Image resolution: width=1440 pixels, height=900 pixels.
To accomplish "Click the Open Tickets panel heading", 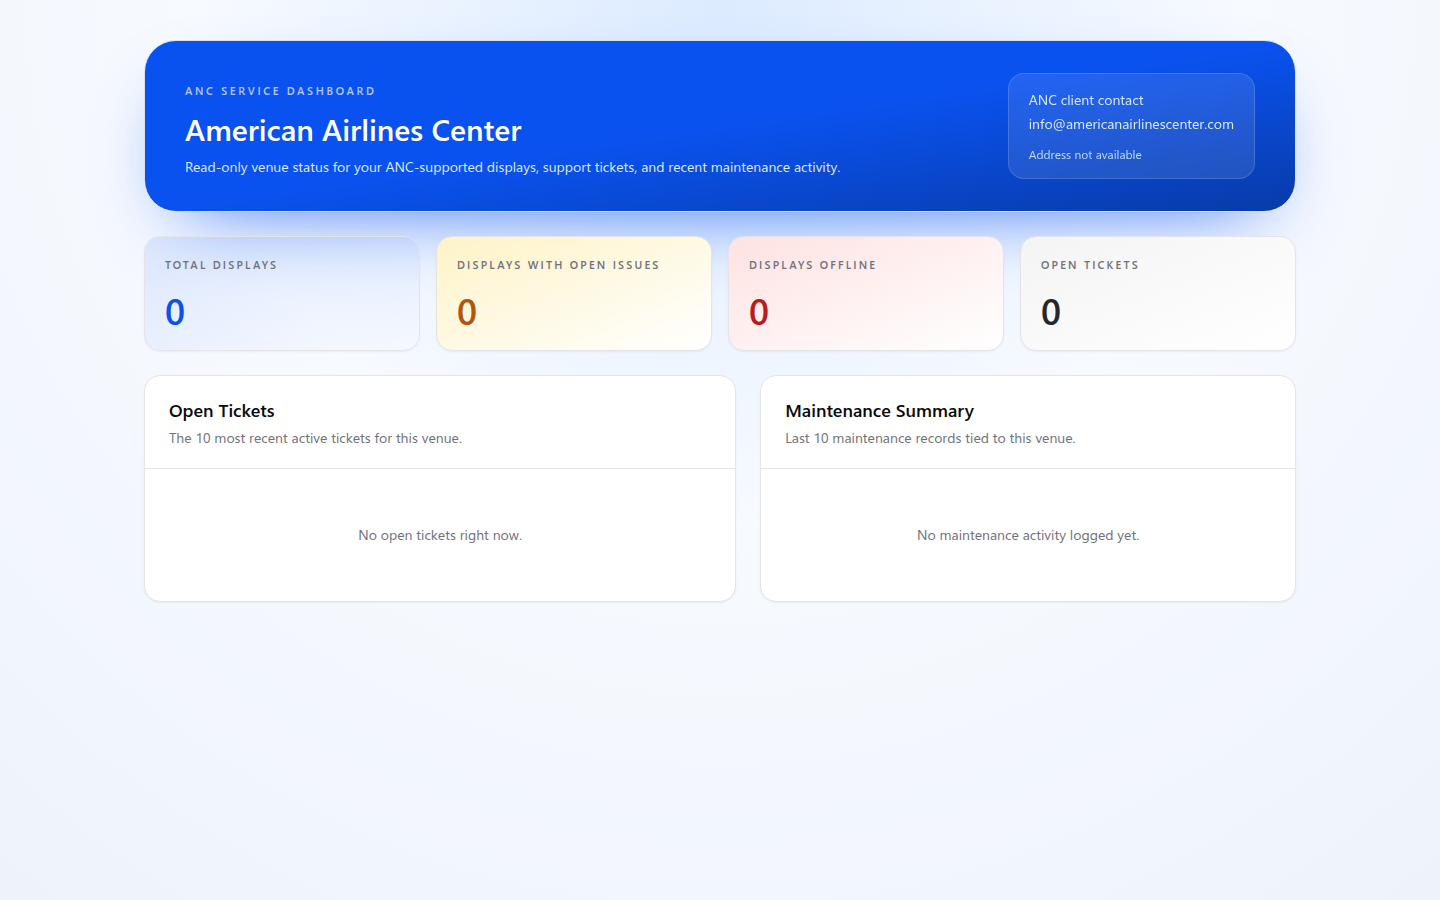I will tap(222, 411).
